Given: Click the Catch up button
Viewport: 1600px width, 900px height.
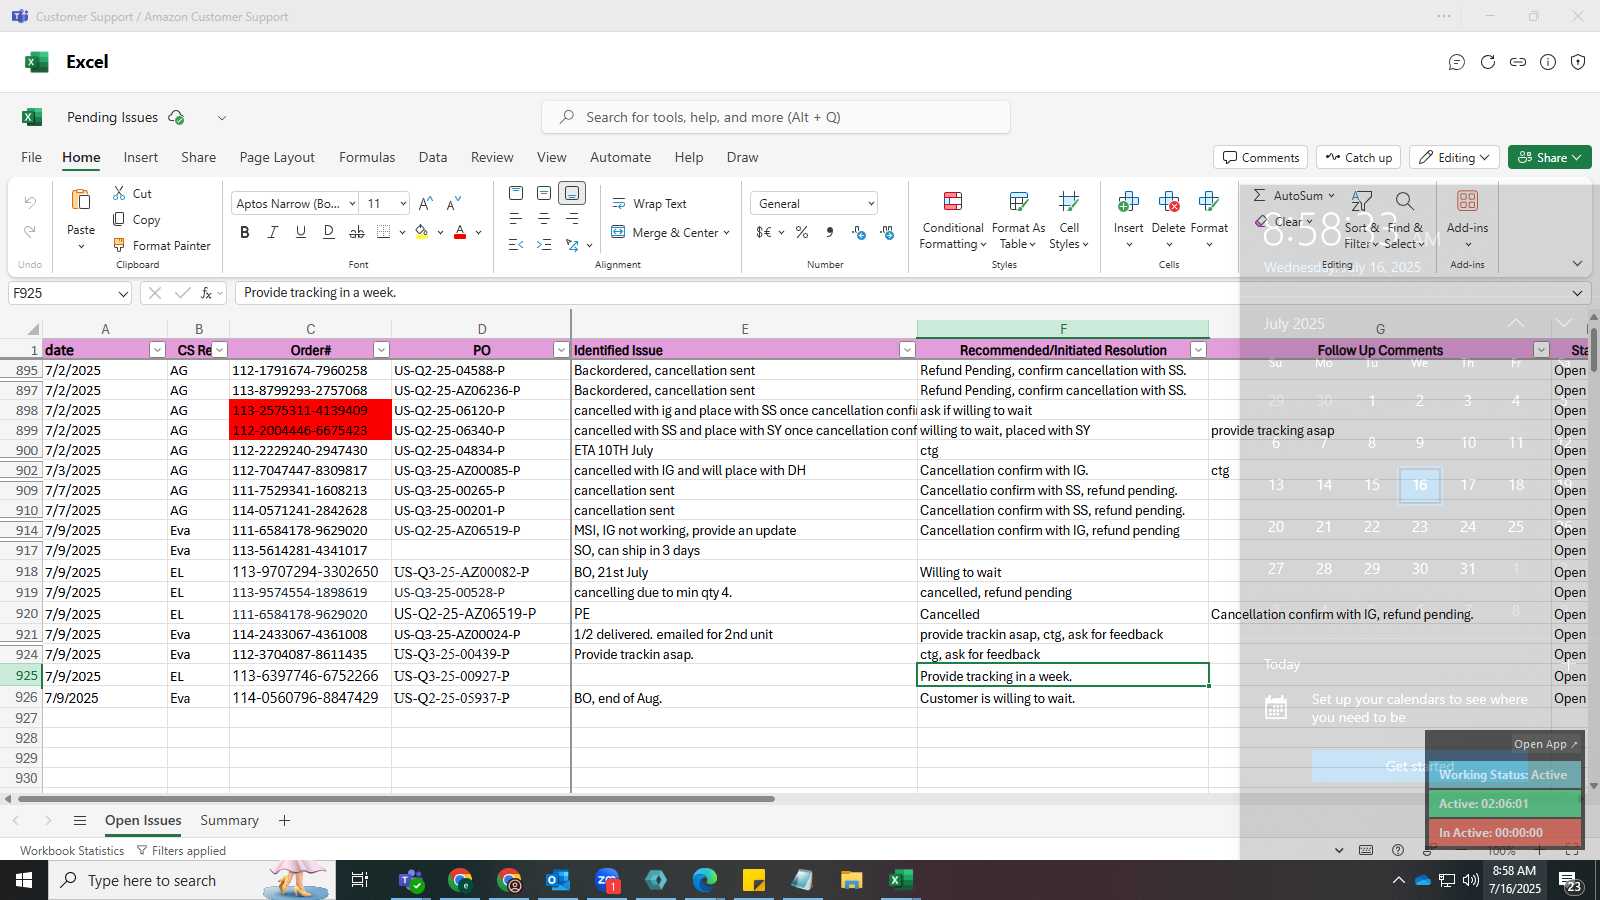Looking at the screenshot, I should [1358, 157].
